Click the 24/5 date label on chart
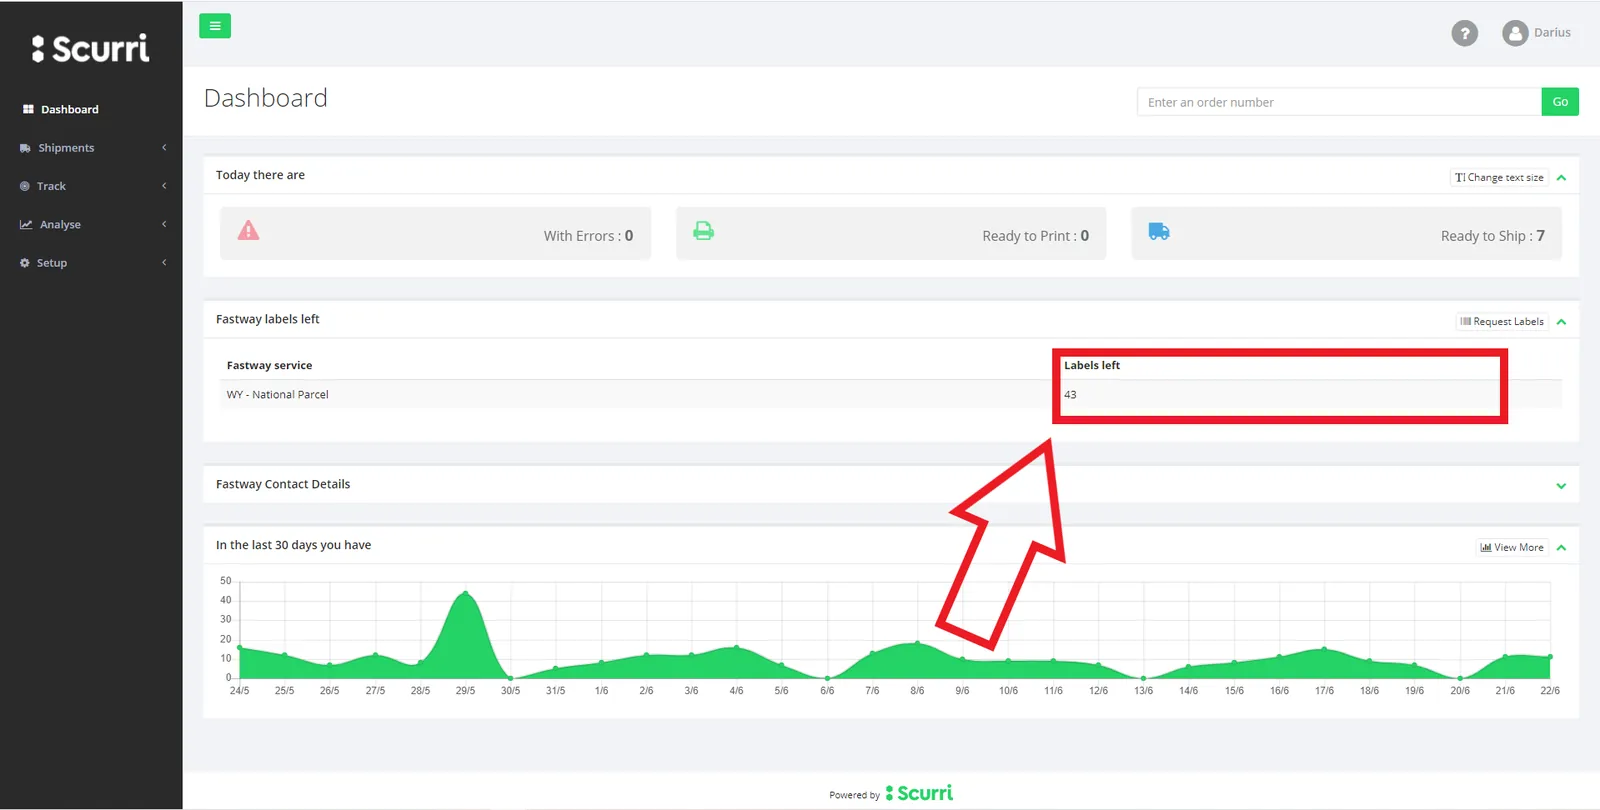Image resolution: width=1600 pixels, height=810 pixels. coord(239,691)
